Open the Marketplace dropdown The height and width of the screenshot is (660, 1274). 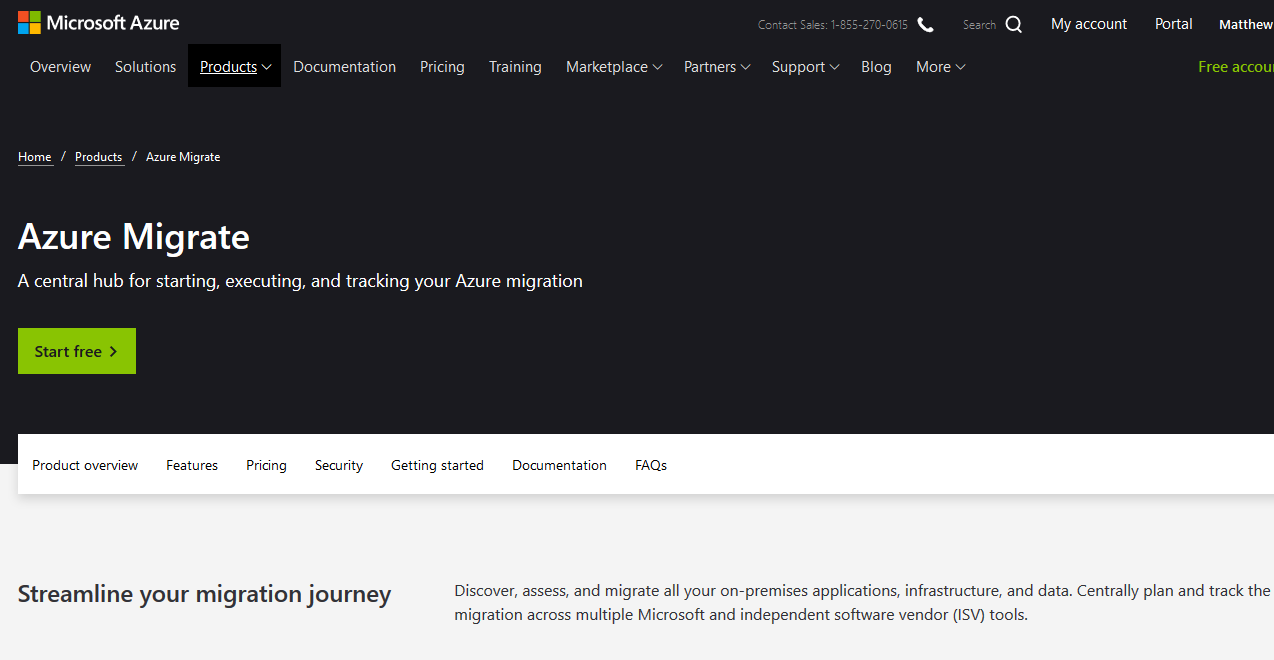click(x=613, y=66)
